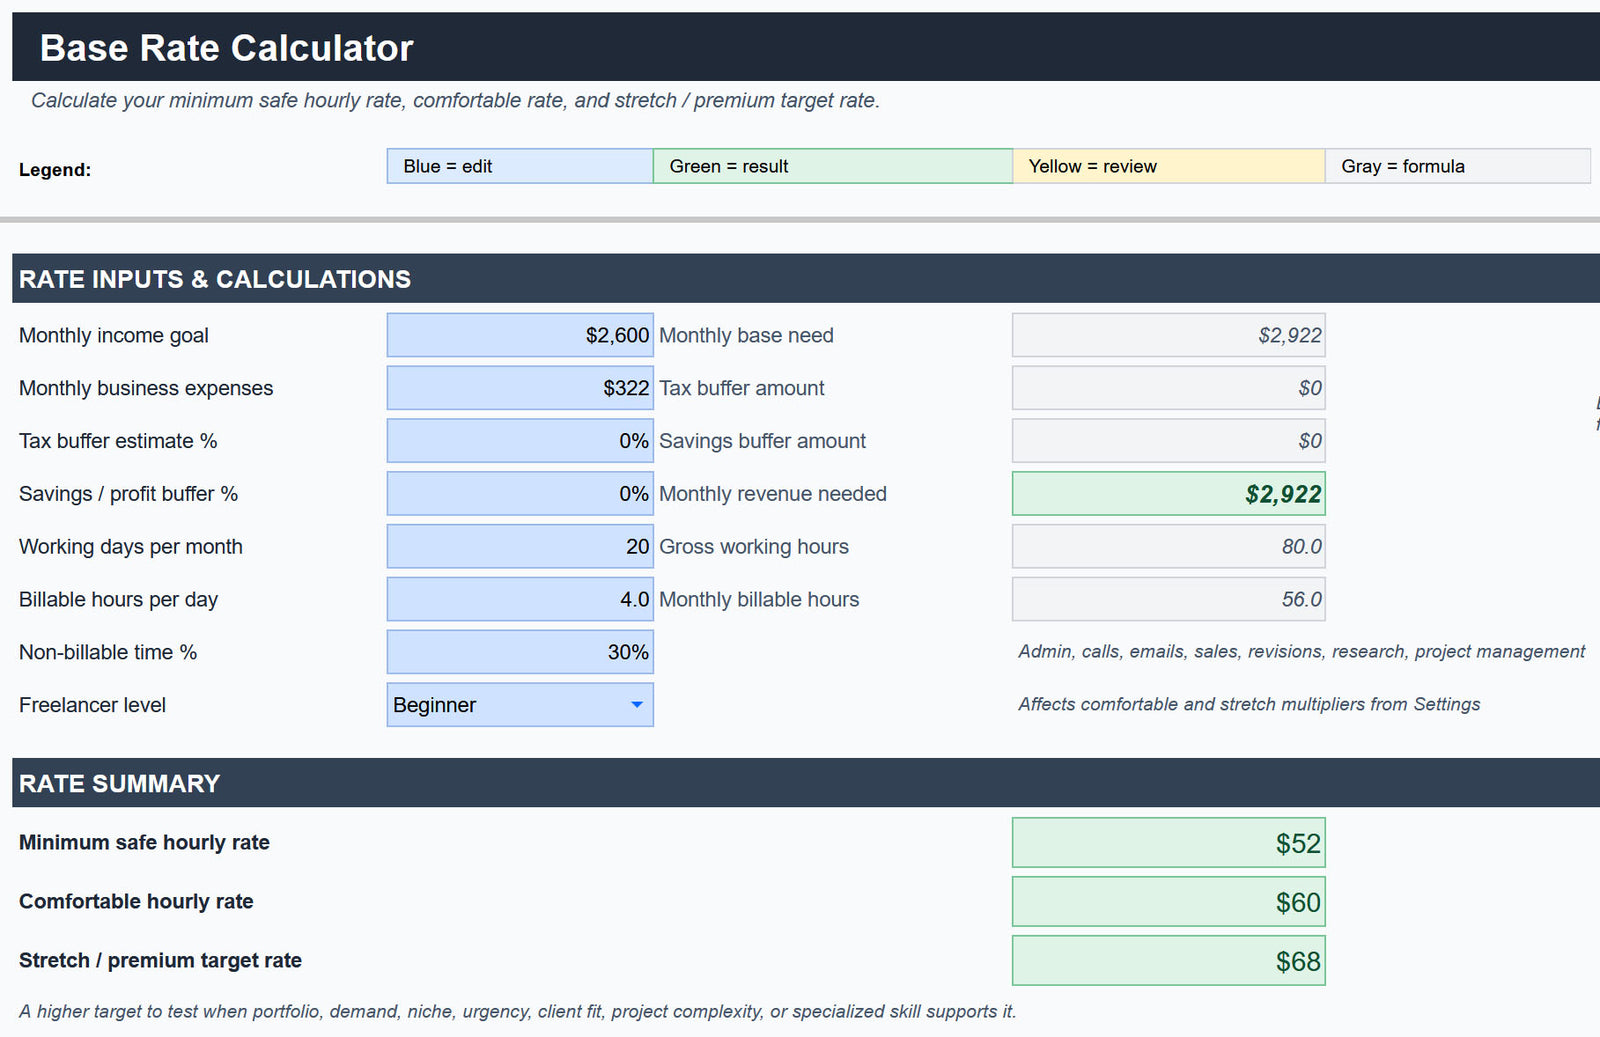Select the 'Tax buffer estimate %' label
The width and height of the screenshot is (1600, 1037).
[x=118, y=441]
